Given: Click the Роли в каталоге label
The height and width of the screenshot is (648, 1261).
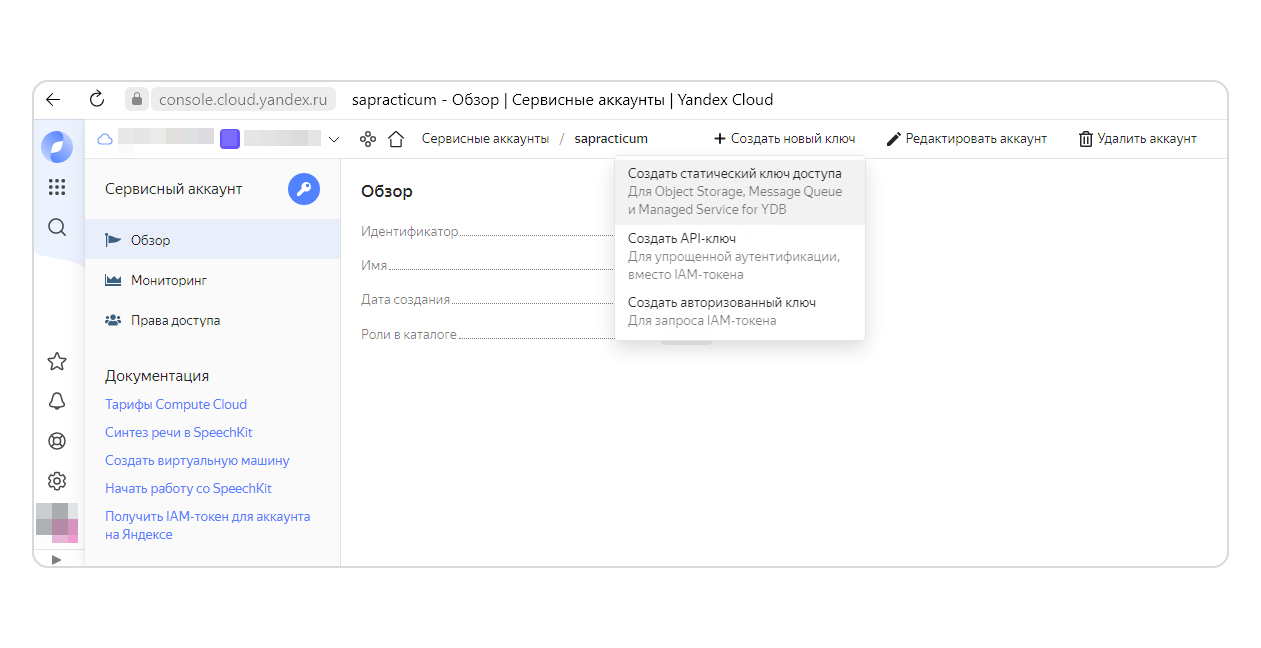Looking at the screenshot, I should tap(409, 334).
